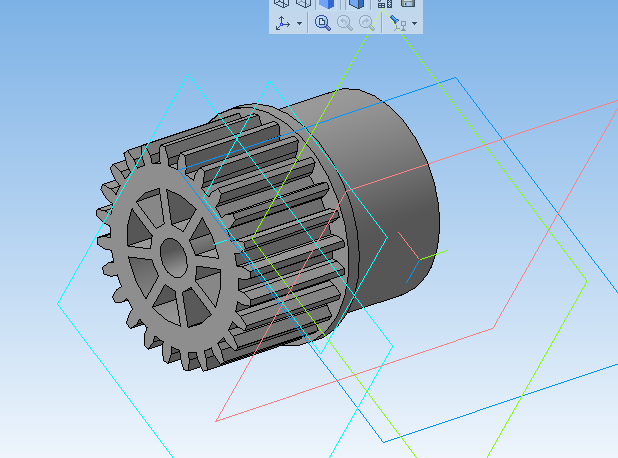This screenshot has height=458, width=618.
Task: Click the flashlight scene lighting icon
Action: click(398, 23)
